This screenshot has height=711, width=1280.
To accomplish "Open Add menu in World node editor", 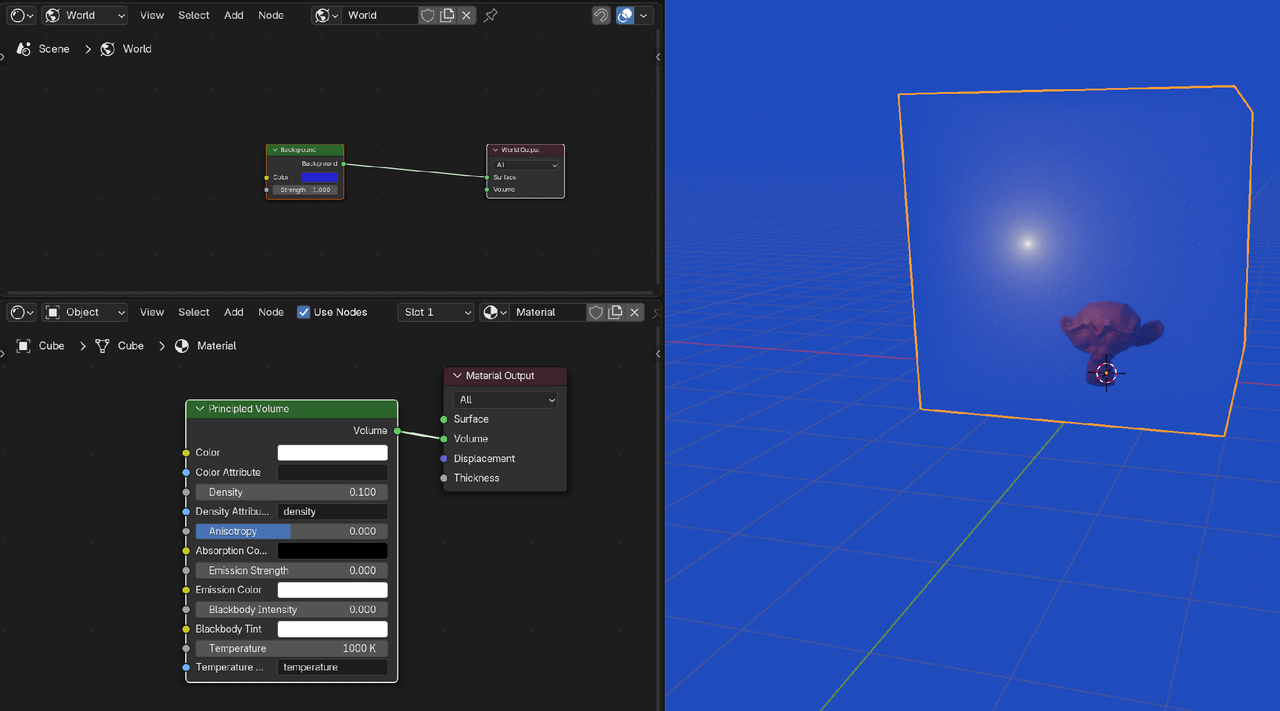I will (234, 15).
